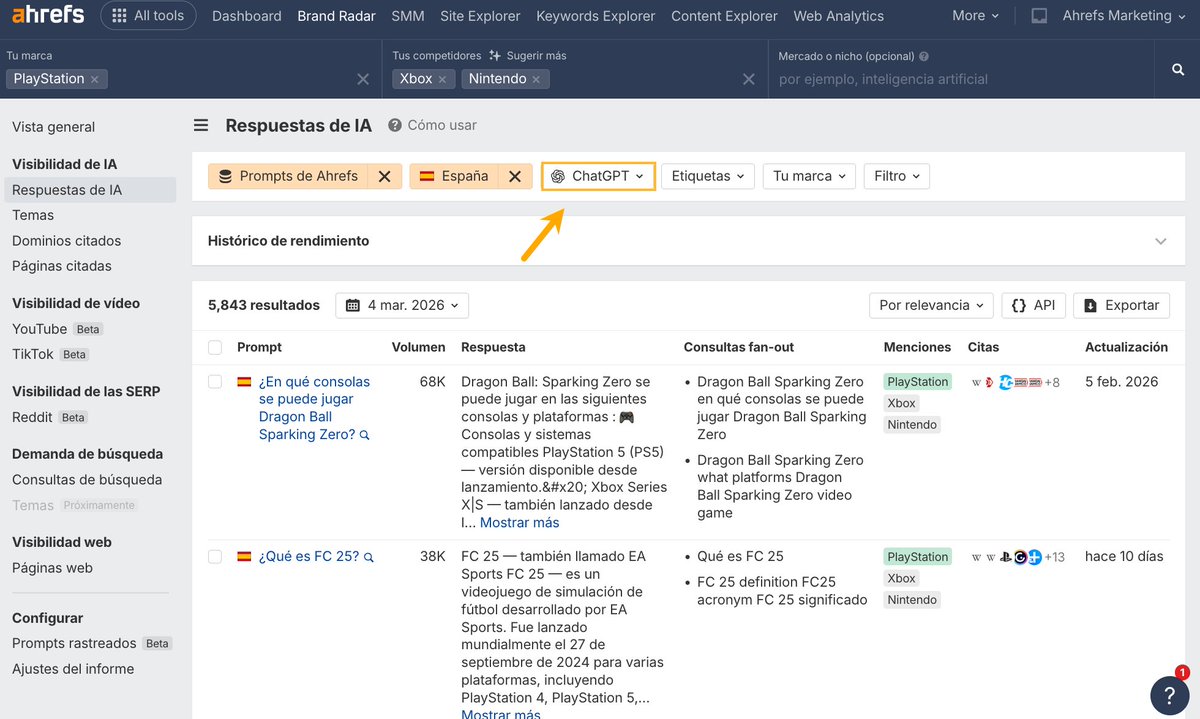Open España country filter
Viewport: 1200px width, 719px height.
click(x=454, y=176)
